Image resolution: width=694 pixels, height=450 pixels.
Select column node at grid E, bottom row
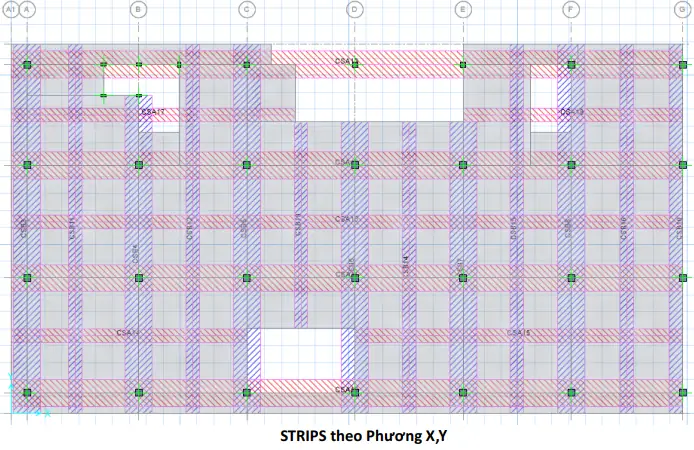click(463, 392)
